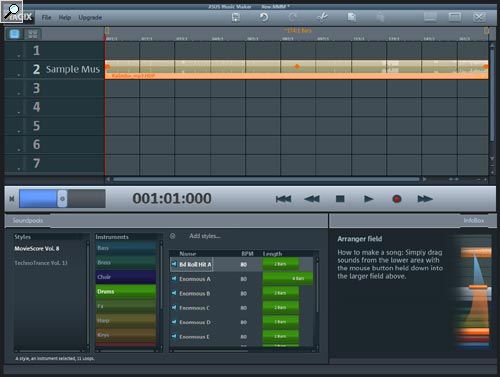Jump to start with skip-back button
Image resolution: width=500 pixels, height=377 pixels.
tap(284, 199)
